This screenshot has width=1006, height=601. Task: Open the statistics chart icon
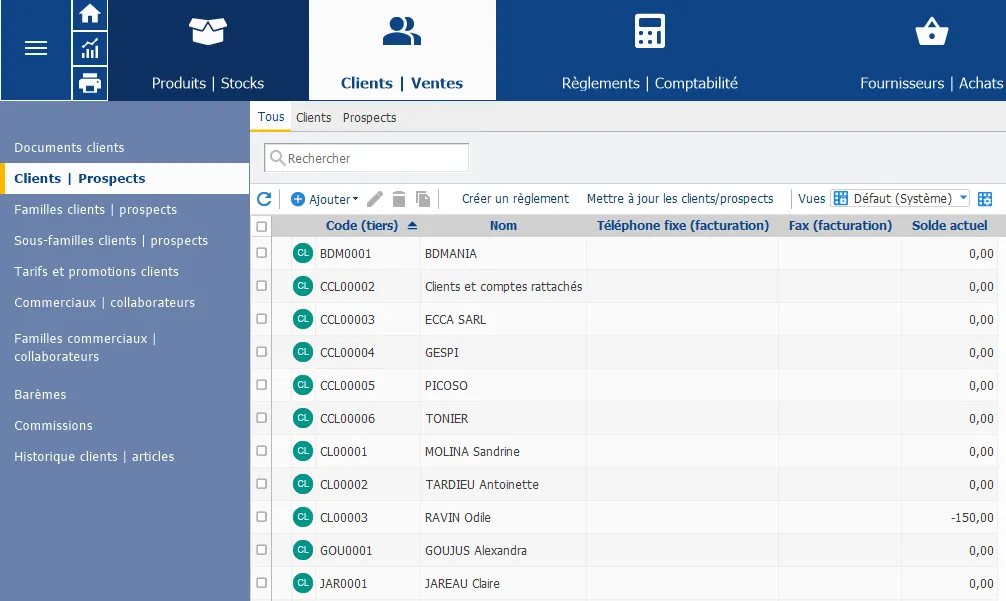tap(90, 48)
